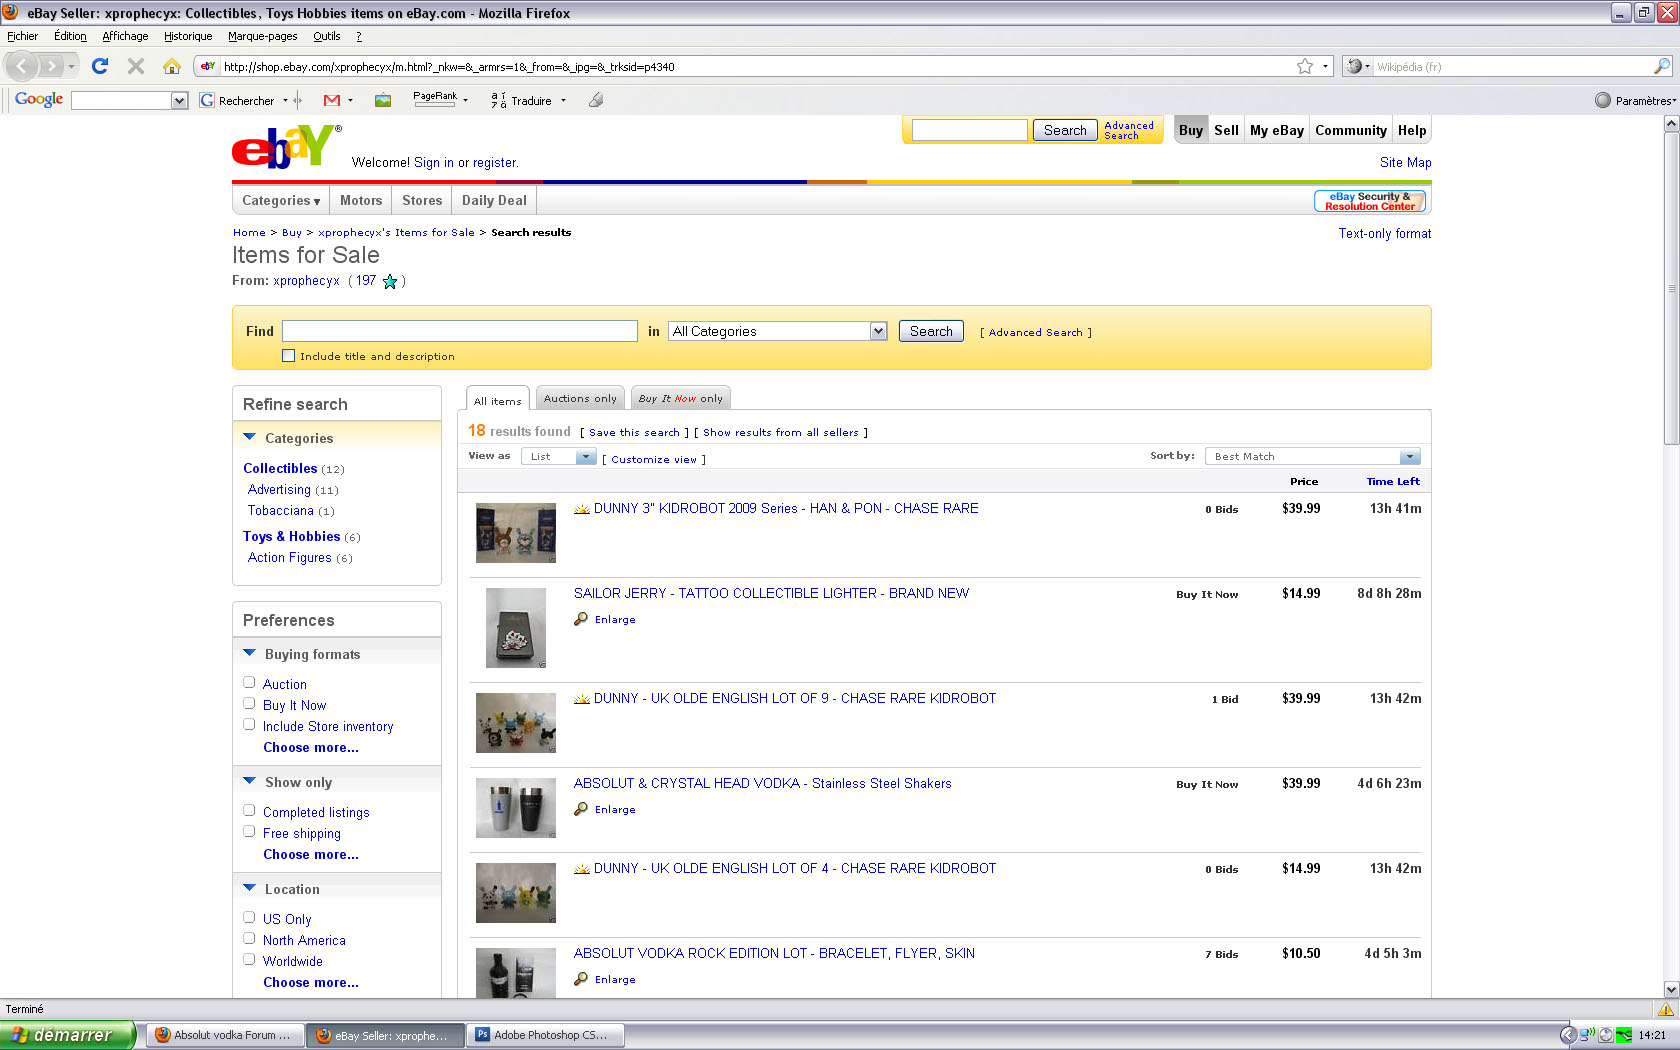Viewport: 1680px width, 1050px height.
Task: Open Google toolbar Paramètres settings icon
Action: click(1603, 100)
